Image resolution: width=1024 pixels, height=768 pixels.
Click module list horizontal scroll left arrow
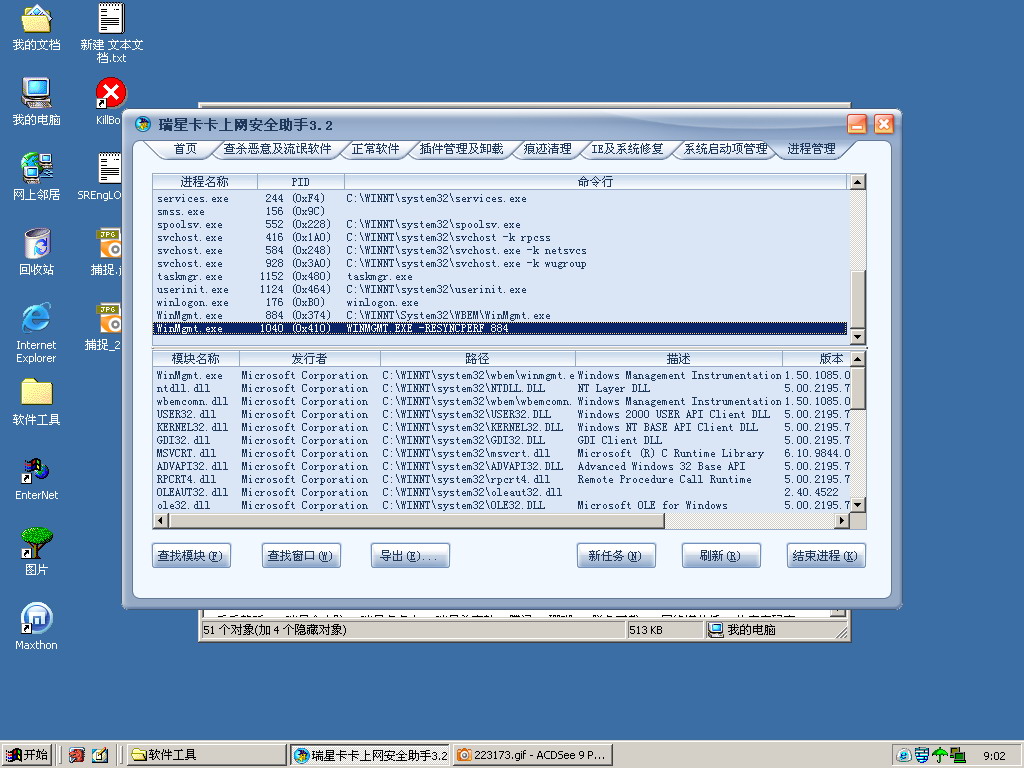point(161,520)
